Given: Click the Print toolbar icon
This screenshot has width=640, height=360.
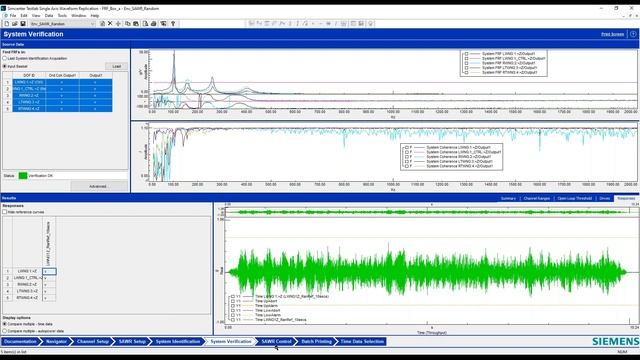Looking at the screenshot, I should point(154,24).
